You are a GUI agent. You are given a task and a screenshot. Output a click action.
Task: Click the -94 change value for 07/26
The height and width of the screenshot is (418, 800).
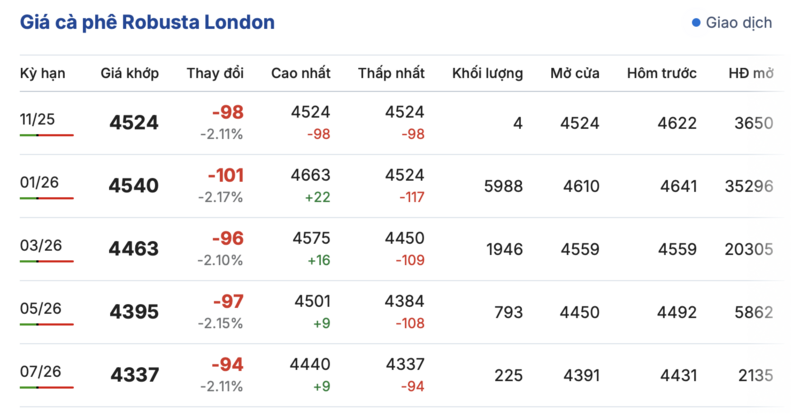click(226, 365)
